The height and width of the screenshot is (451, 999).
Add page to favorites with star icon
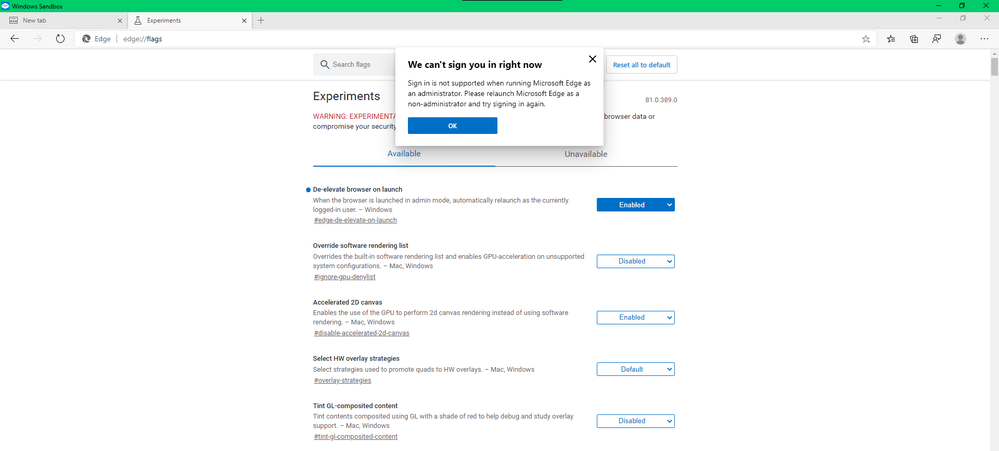tap(865, 39)
